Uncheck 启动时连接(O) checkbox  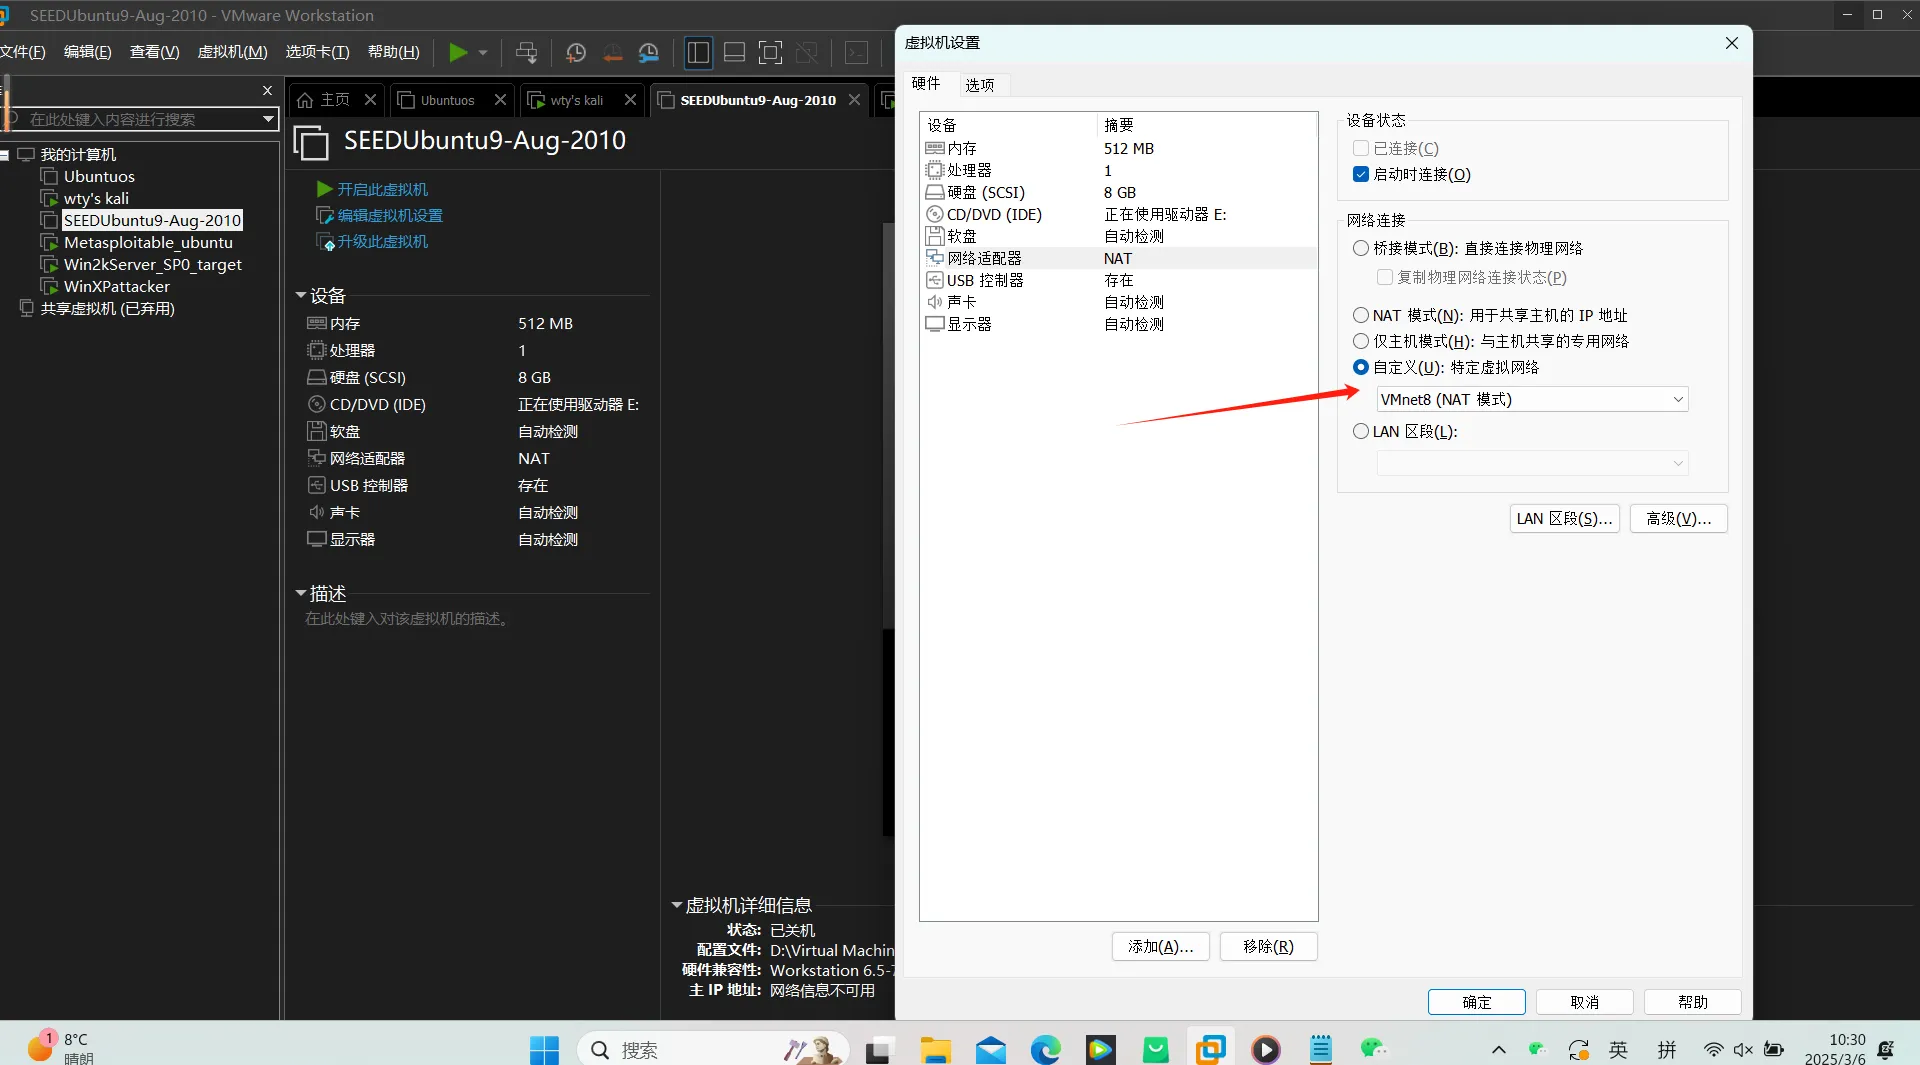point(1360,174)
